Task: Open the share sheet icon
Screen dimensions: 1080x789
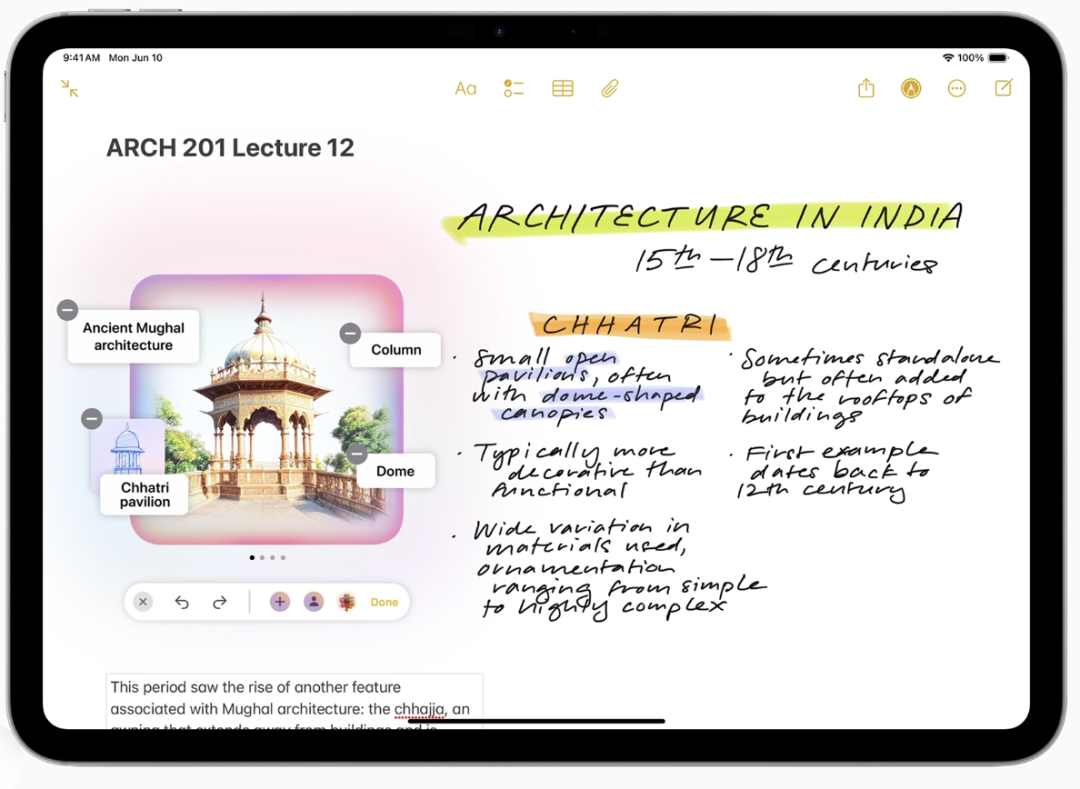Action: pyautogui.click(x=866, y=89)
